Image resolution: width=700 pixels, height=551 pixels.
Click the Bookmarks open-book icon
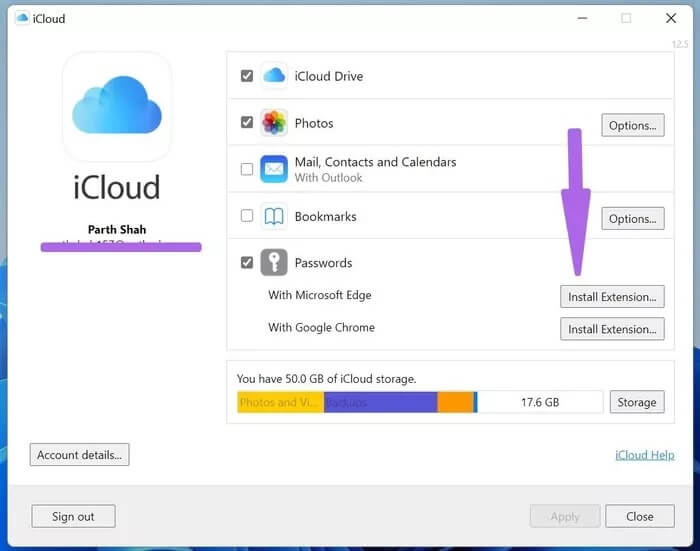click(274, 216)
